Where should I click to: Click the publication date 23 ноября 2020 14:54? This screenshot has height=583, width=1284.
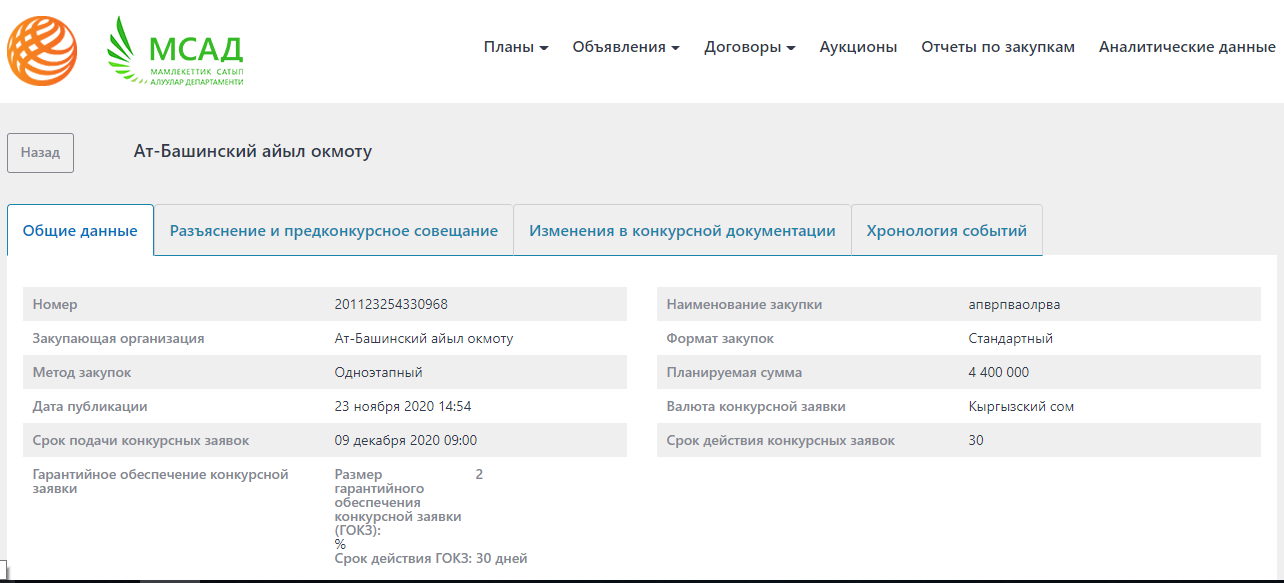tap(402, 407)
